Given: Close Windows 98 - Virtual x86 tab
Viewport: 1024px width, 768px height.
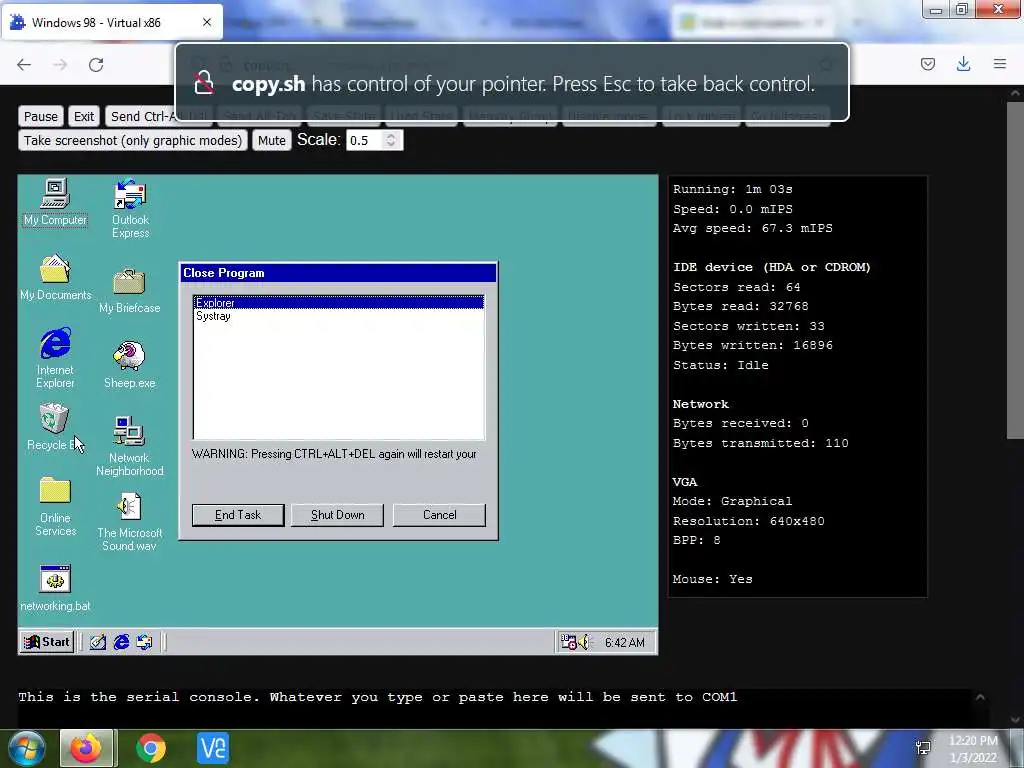Looking at the screenshot, I should coord(207,22).
